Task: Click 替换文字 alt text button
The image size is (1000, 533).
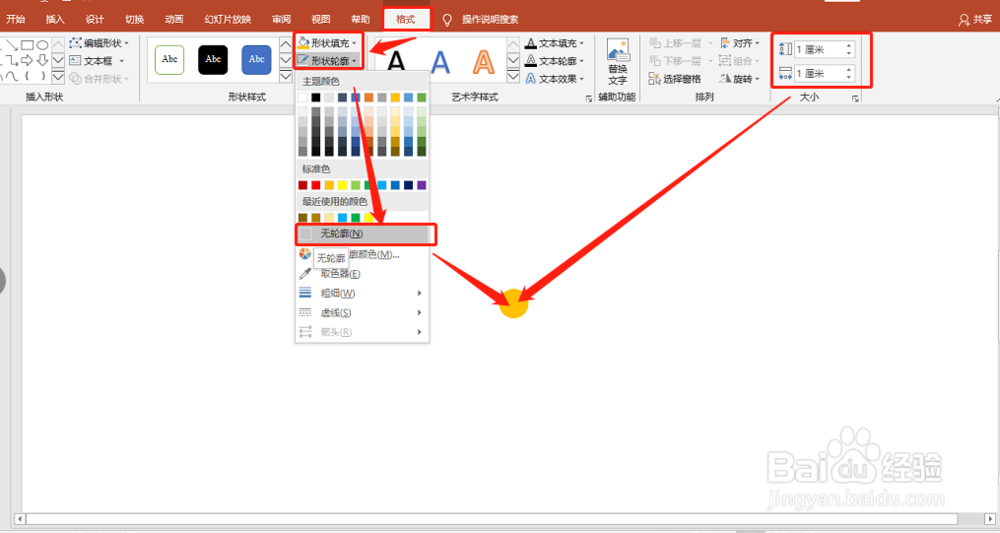Action: coord(617,62)
